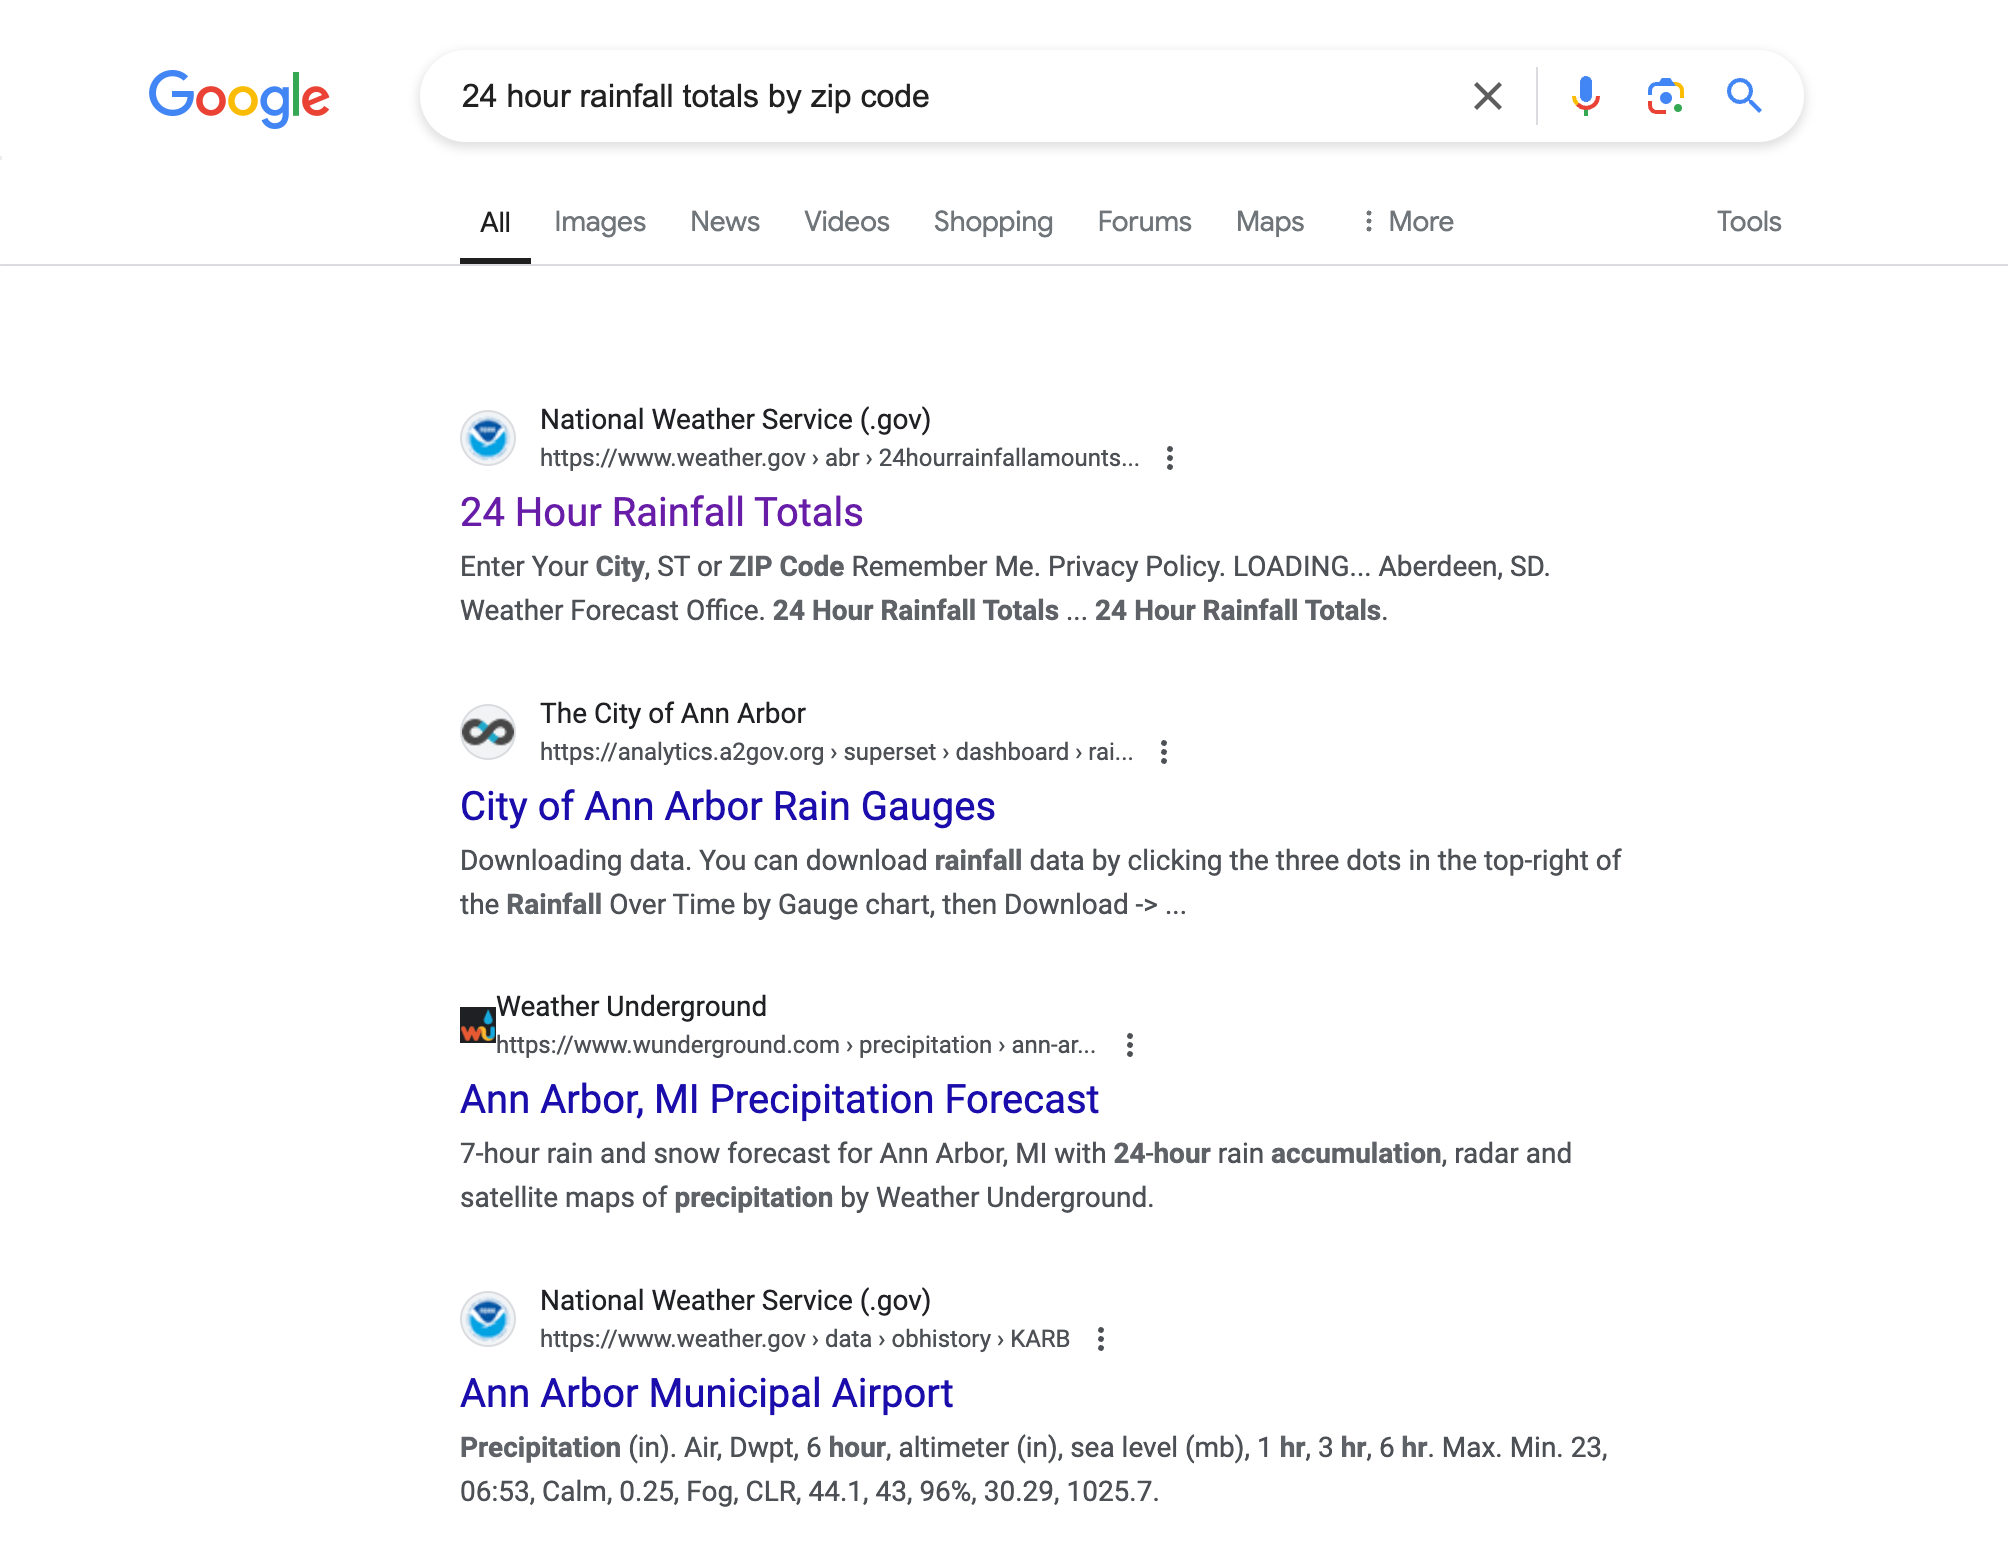The height and width of the screenshot is (1554, 2008).
Task: Click the City of Ann Arbor favicon
Action: [487, 731]
